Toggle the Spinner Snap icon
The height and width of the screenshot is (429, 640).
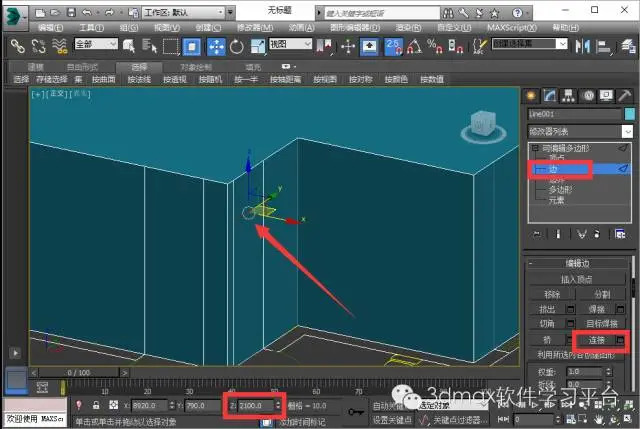pyautogui.click(x=456, y=46)
